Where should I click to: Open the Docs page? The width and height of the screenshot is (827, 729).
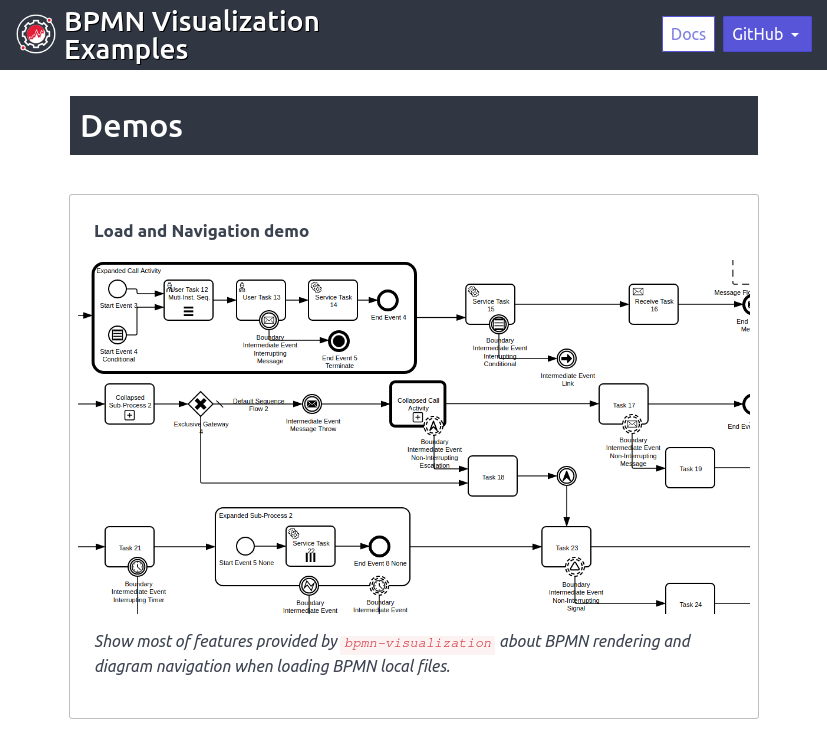click(x=688, y=34)
